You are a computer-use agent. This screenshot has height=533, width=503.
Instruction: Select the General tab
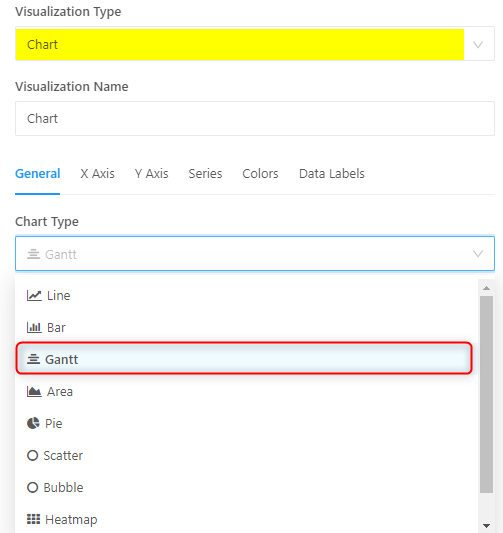point(38,174)
